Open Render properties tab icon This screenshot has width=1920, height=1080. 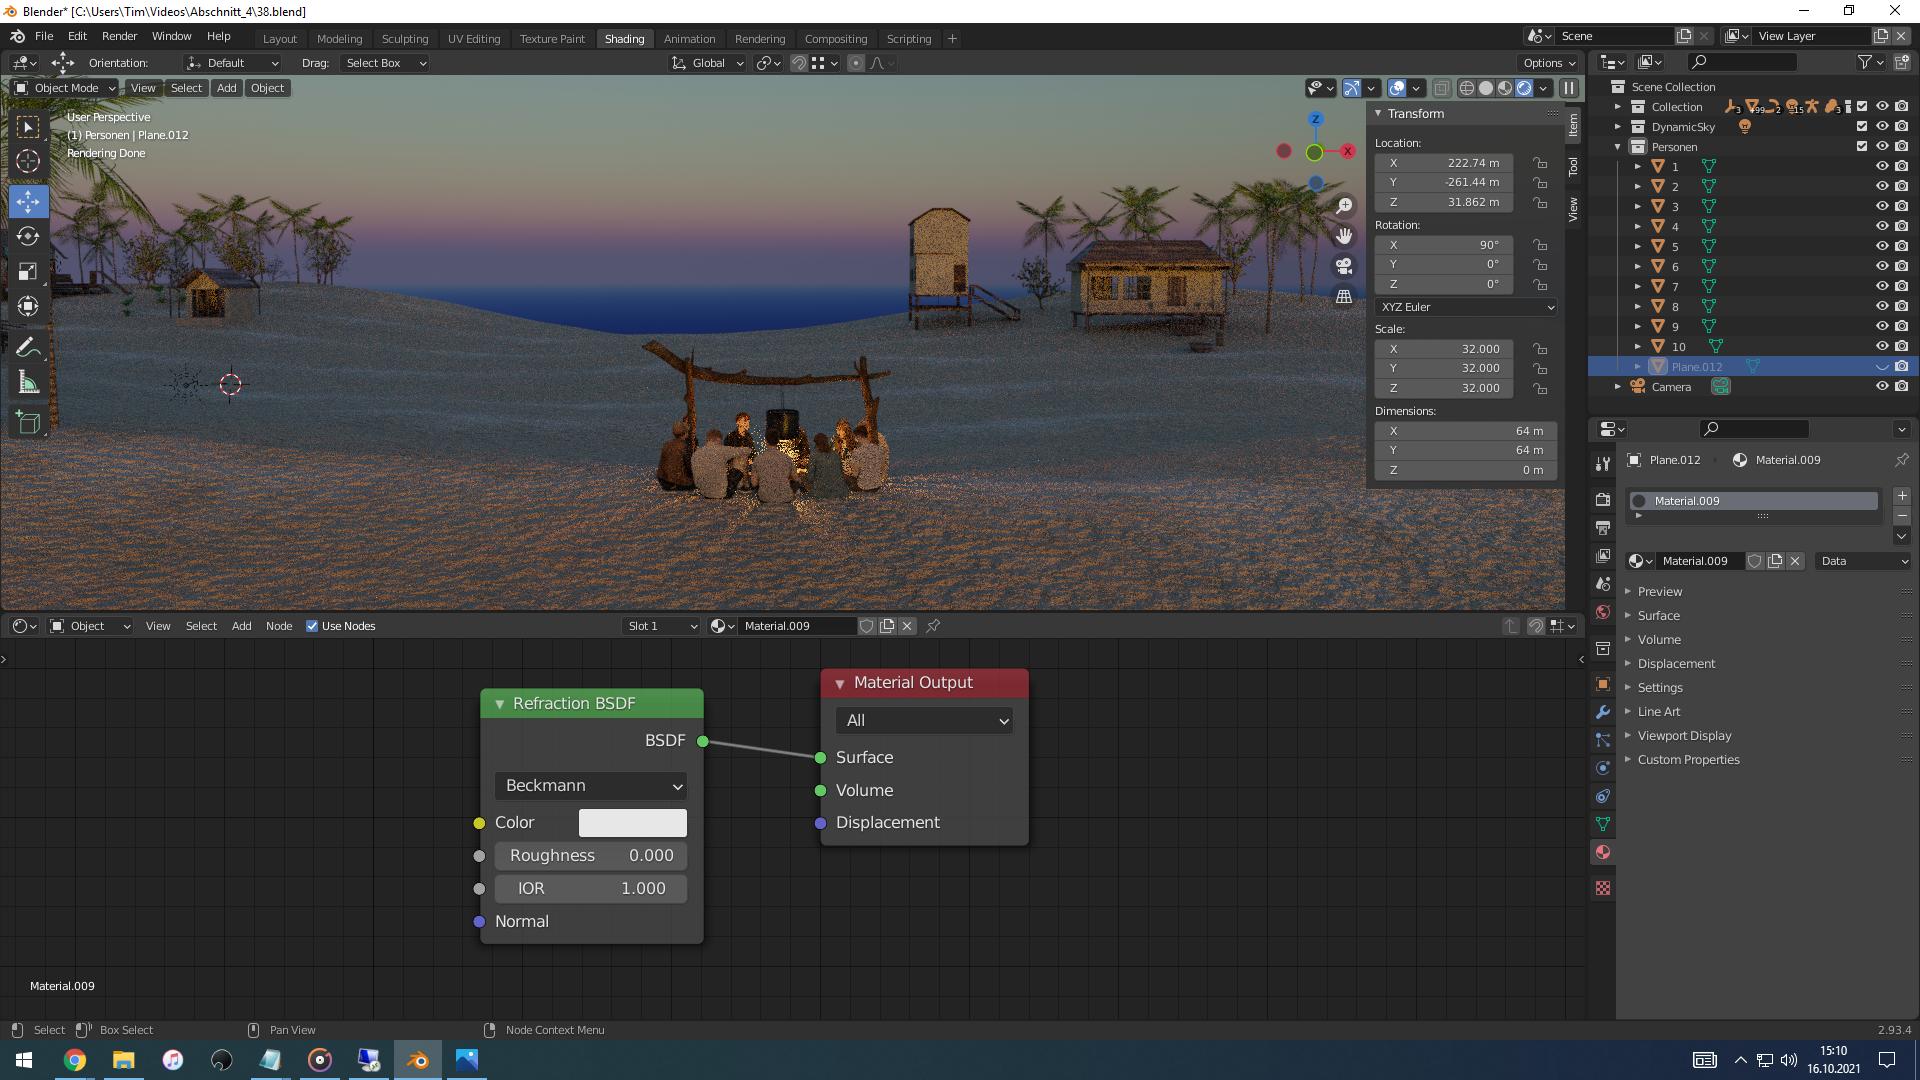tap(1603, 499)
